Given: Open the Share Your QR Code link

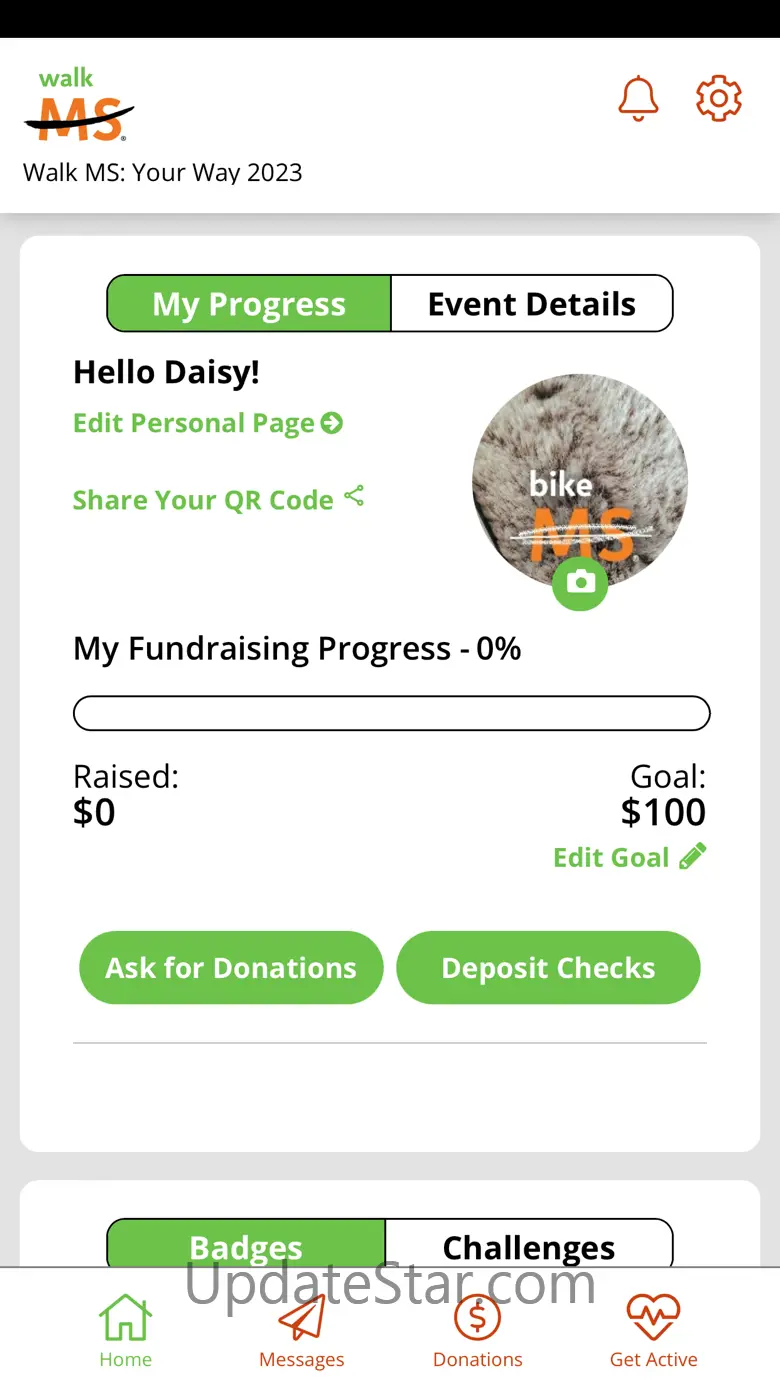Looking at the screenshot, I should (x=203, y=500).
